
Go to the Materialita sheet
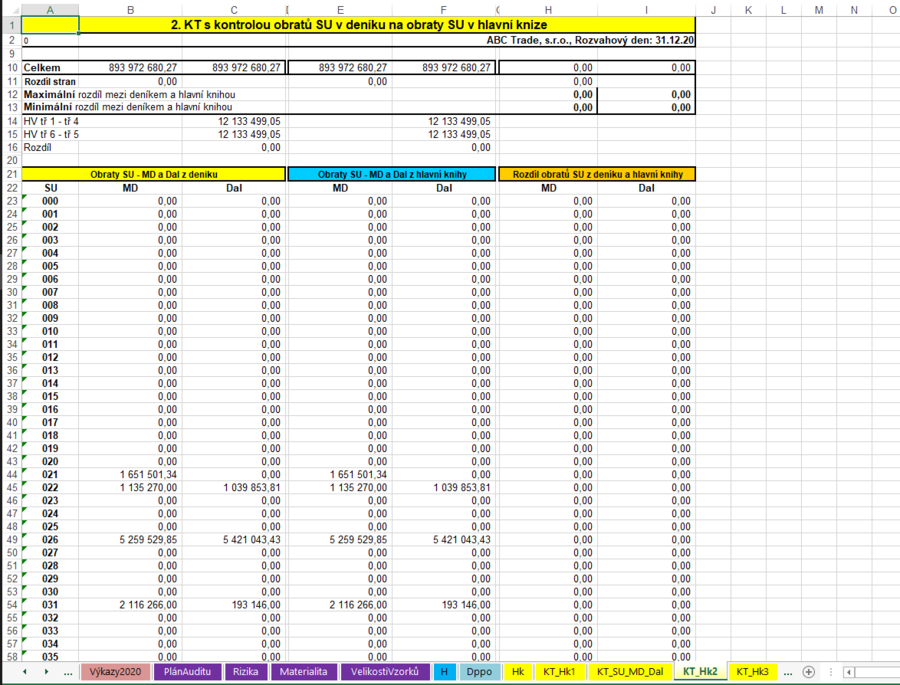(x=303, y=672)
